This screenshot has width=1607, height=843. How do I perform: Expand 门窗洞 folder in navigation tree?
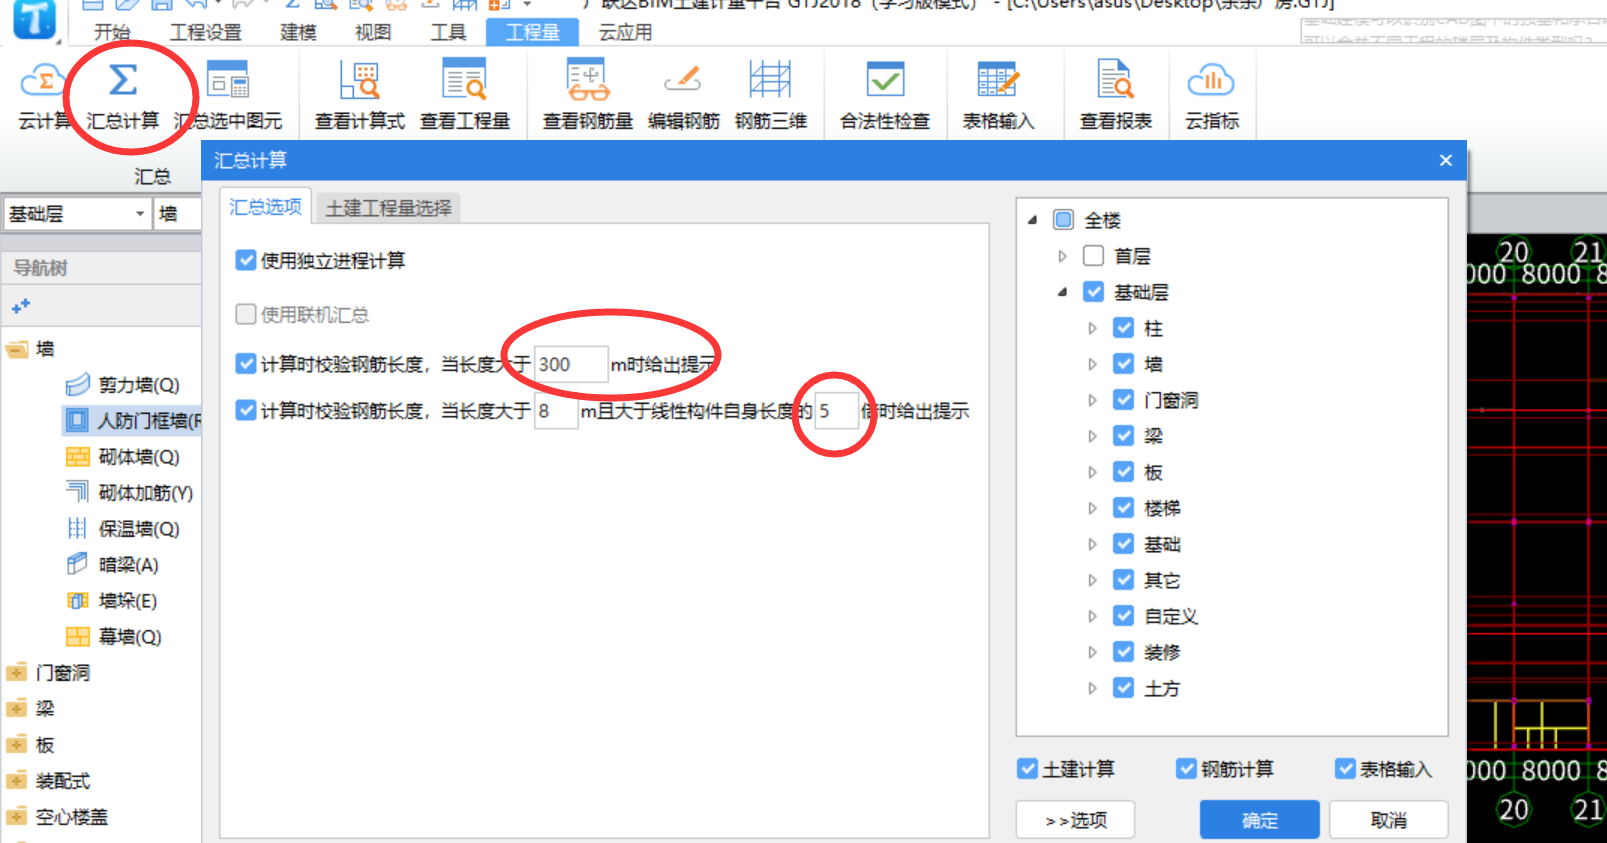(16, 673)
